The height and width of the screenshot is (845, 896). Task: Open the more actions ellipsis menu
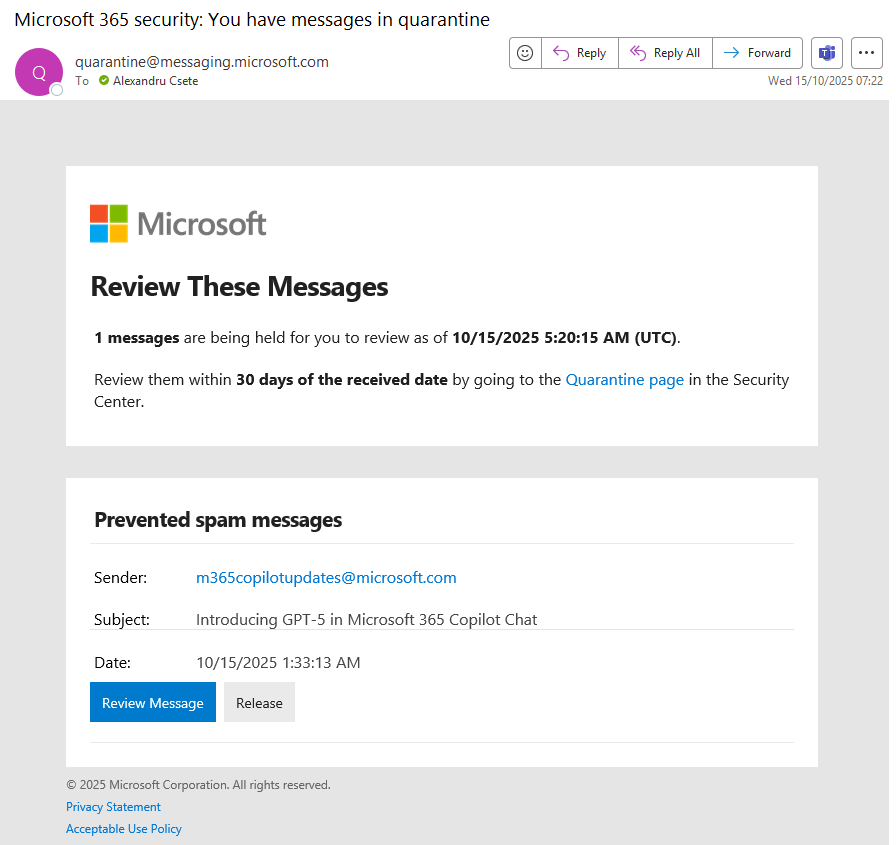click(x=867, y=53)
